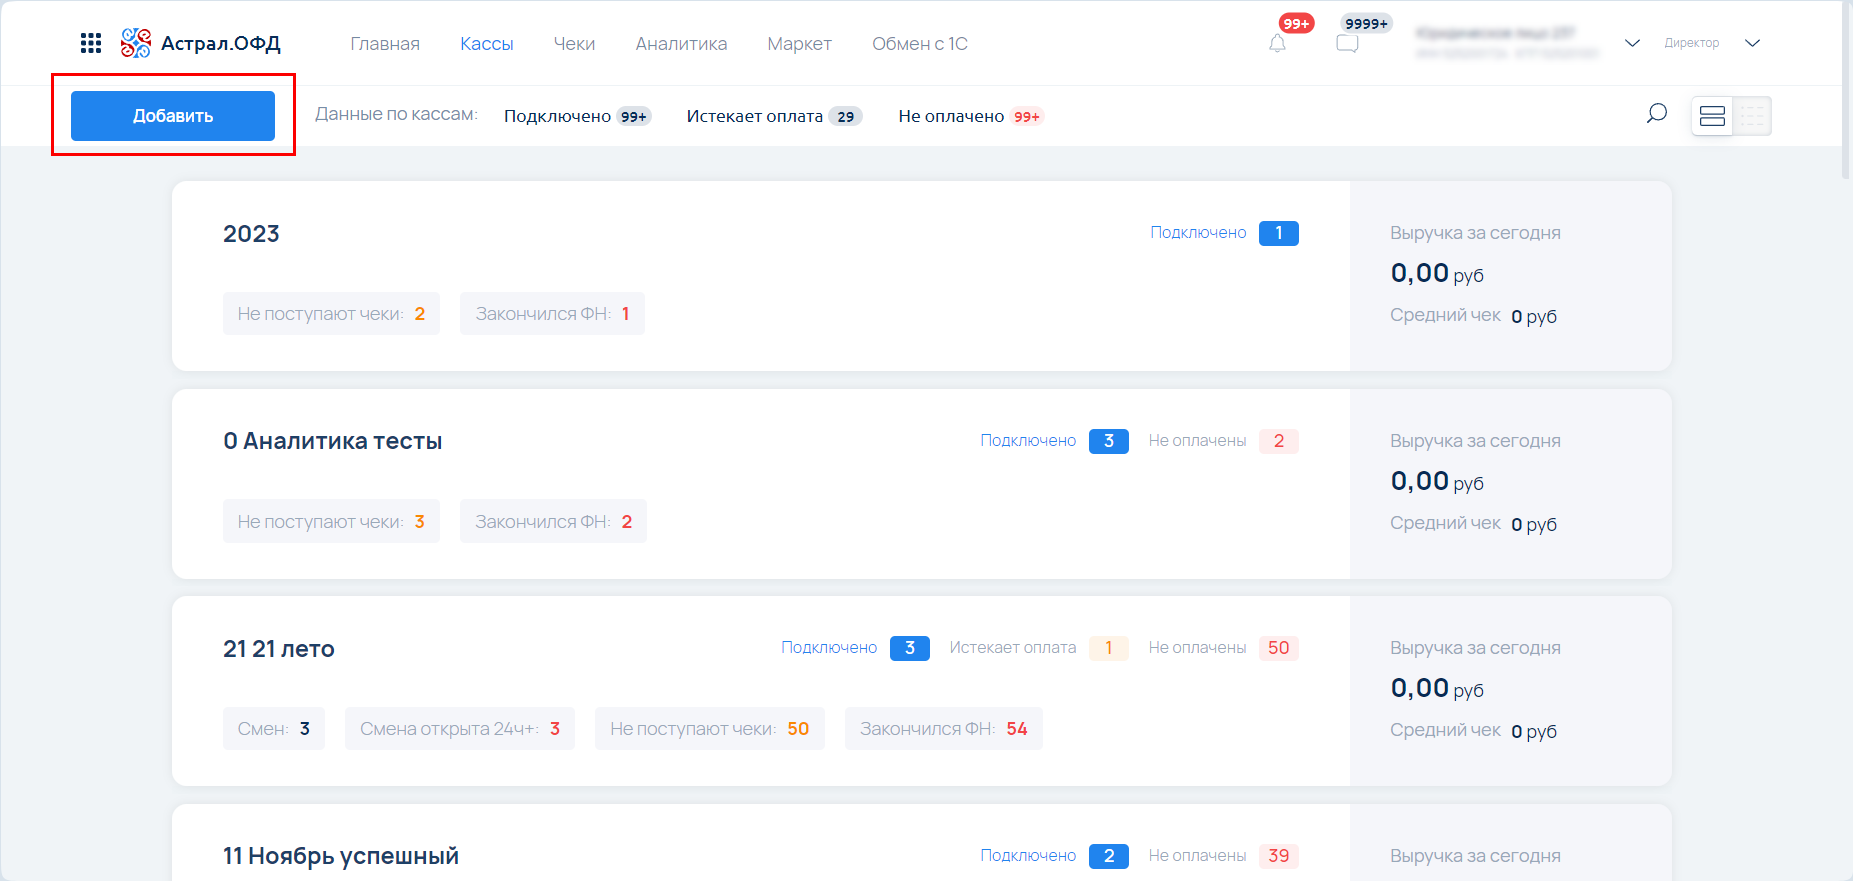Expand the organization dropdown chevron
The image size is (1853, 881).
(x=1632, y=43)
